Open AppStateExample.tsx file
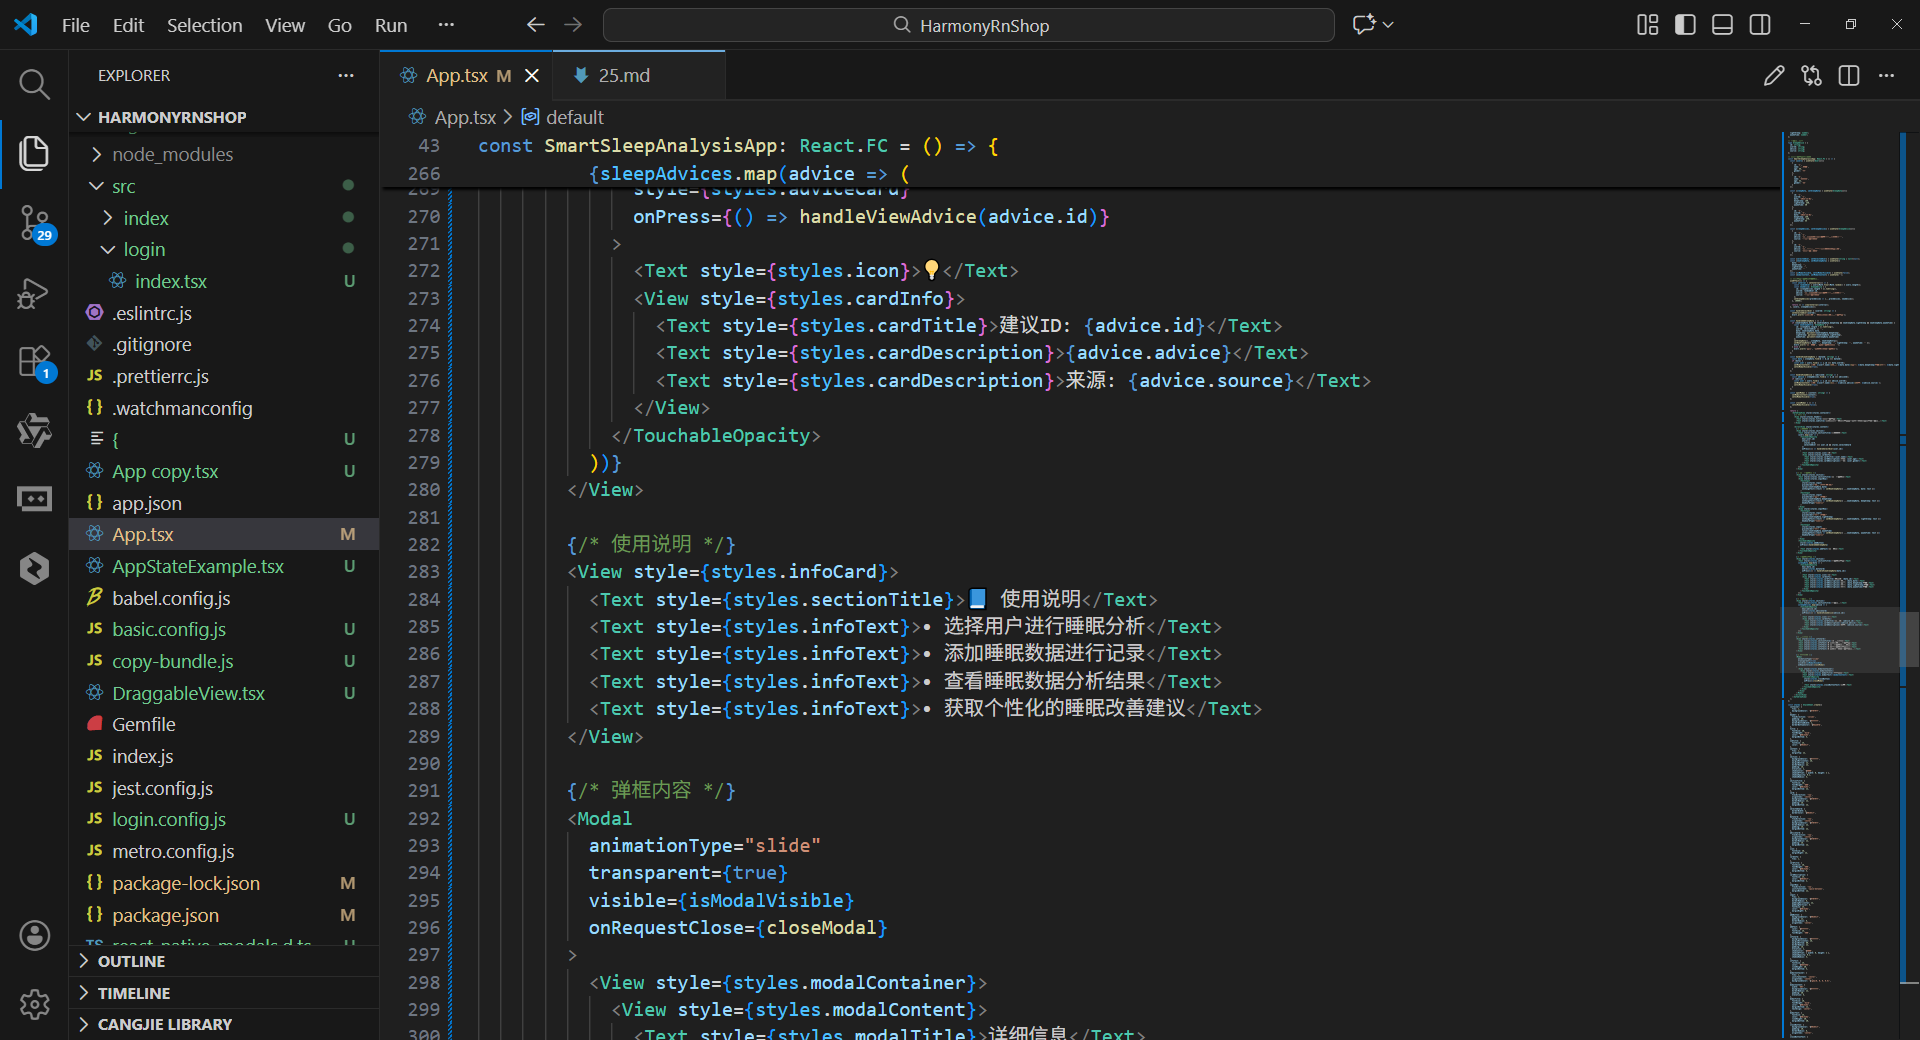This screenshot has width=1920, height=1040. (224, 566)
